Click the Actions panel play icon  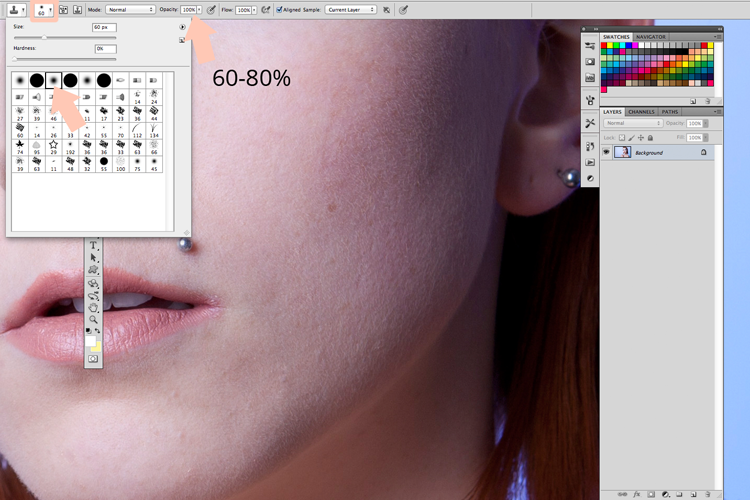click(590, 163)
